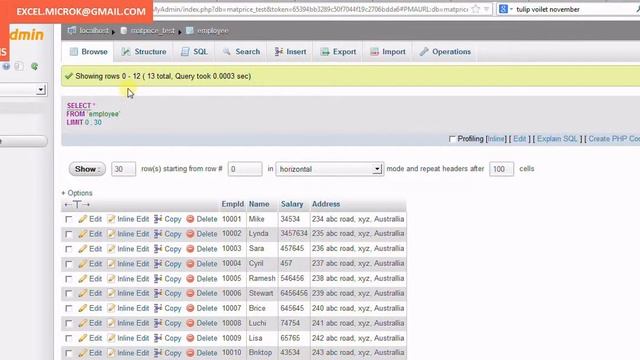Select checkbox for row 10008 Luchi
The height and width of the screenshot is (360, 640).
point(69,323)
